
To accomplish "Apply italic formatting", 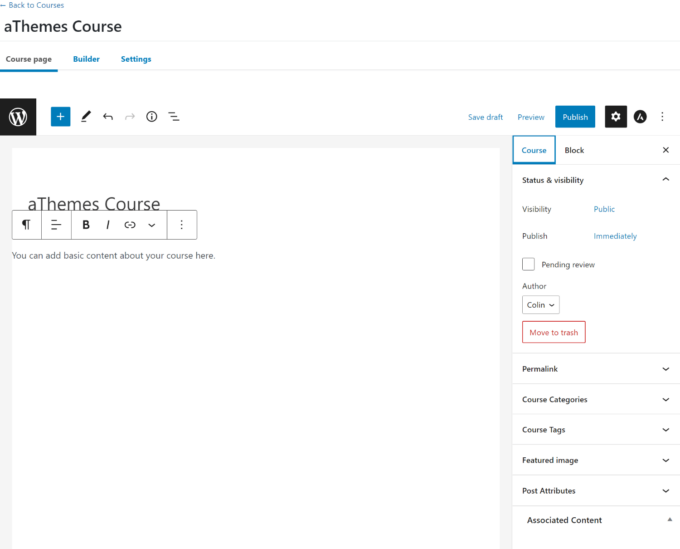I will (108, 225).
